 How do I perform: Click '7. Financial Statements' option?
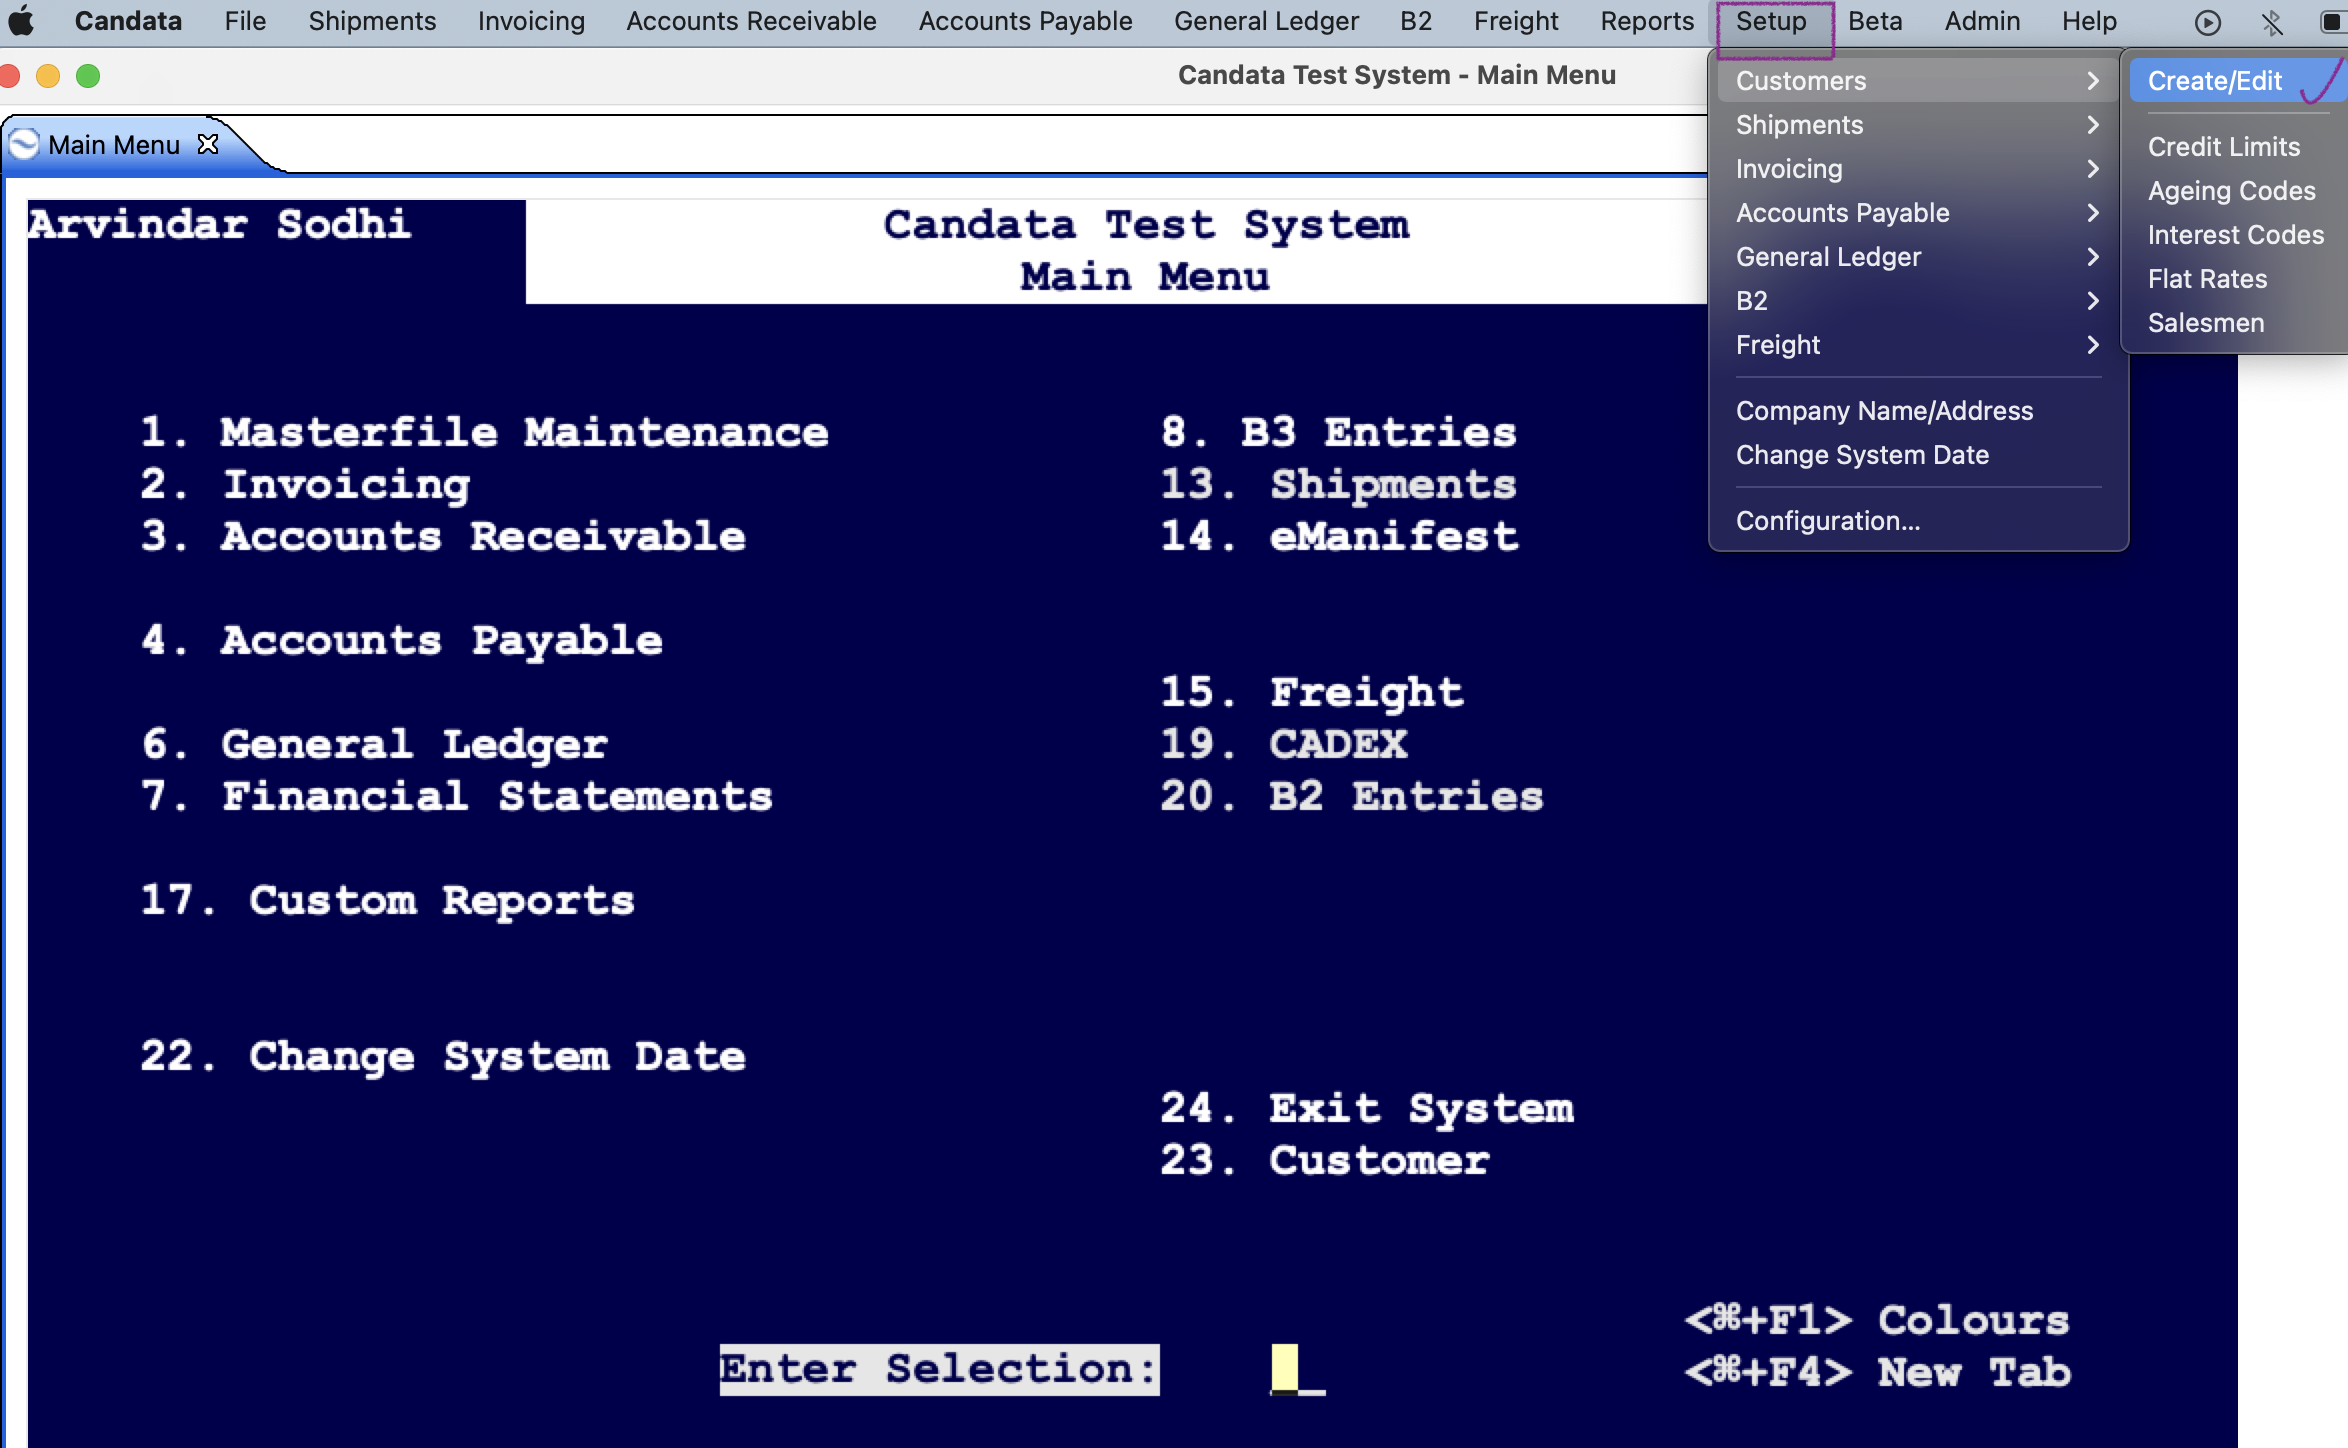click(x=457, y=797)
